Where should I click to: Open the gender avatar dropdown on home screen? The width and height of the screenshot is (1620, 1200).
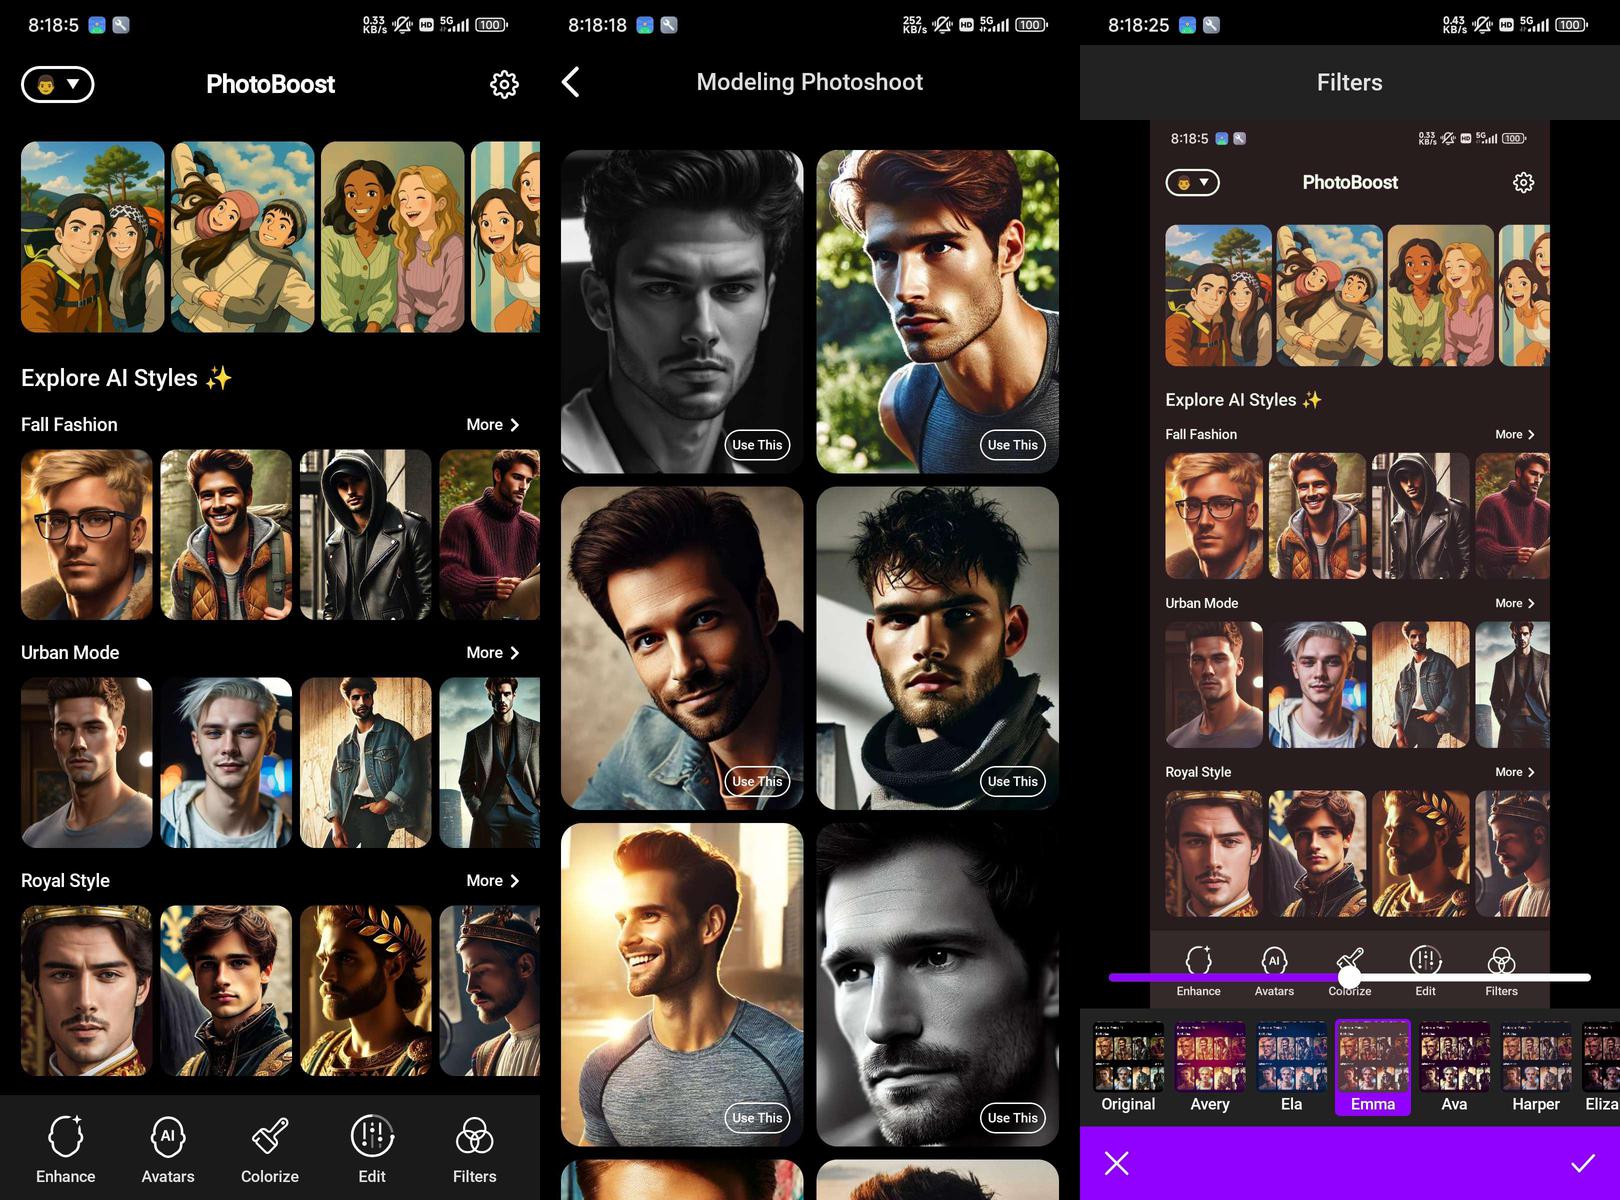point(58,85)
